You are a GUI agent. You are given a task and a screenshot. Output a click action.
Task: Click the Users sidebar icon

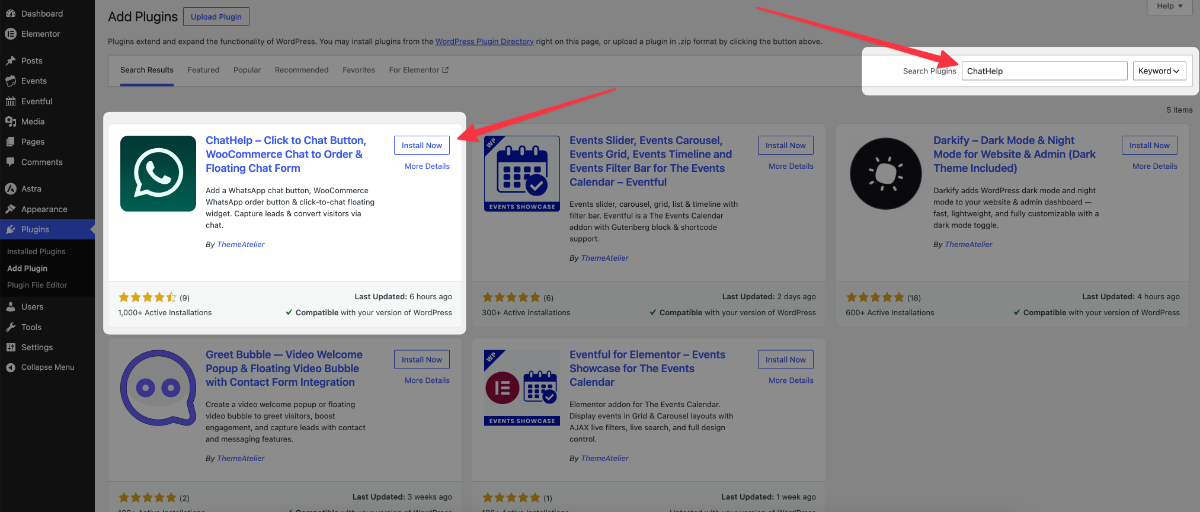10,307
